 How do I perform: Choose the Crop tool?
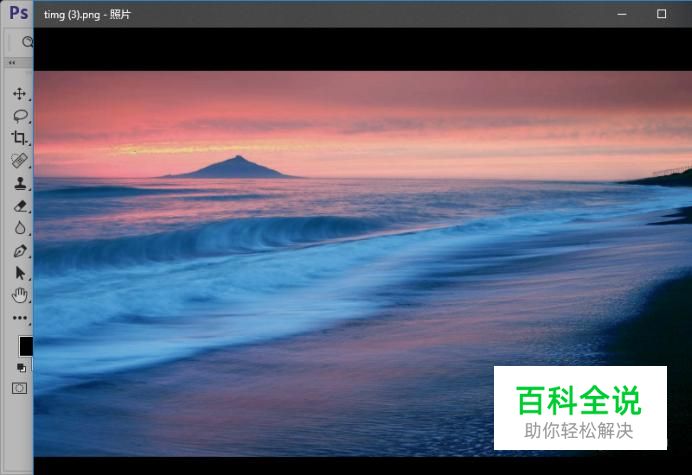coord(19,138)
